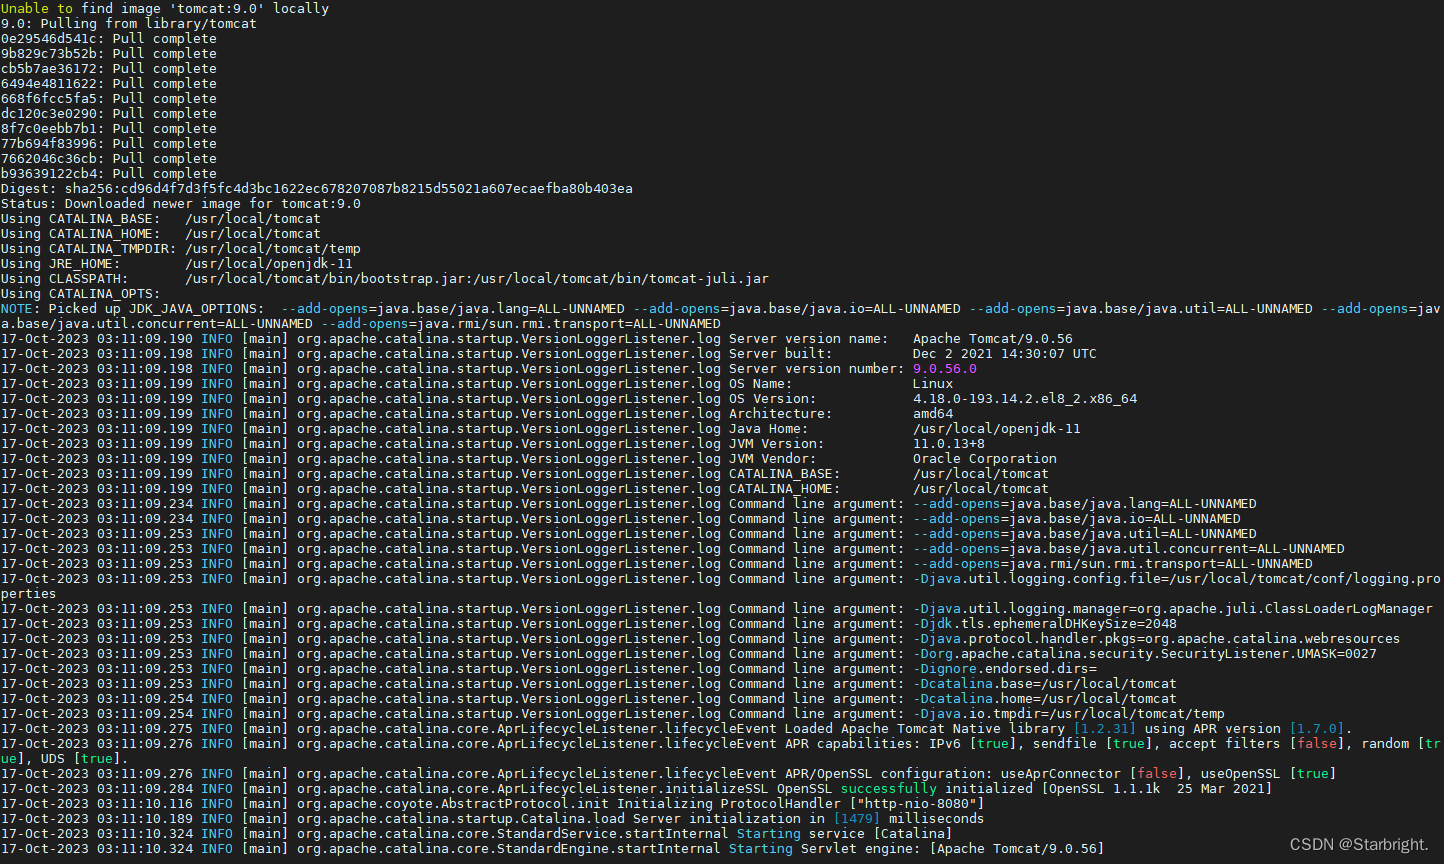Click layer ID "9b829c73b52b" pull line

click(108, 53)
